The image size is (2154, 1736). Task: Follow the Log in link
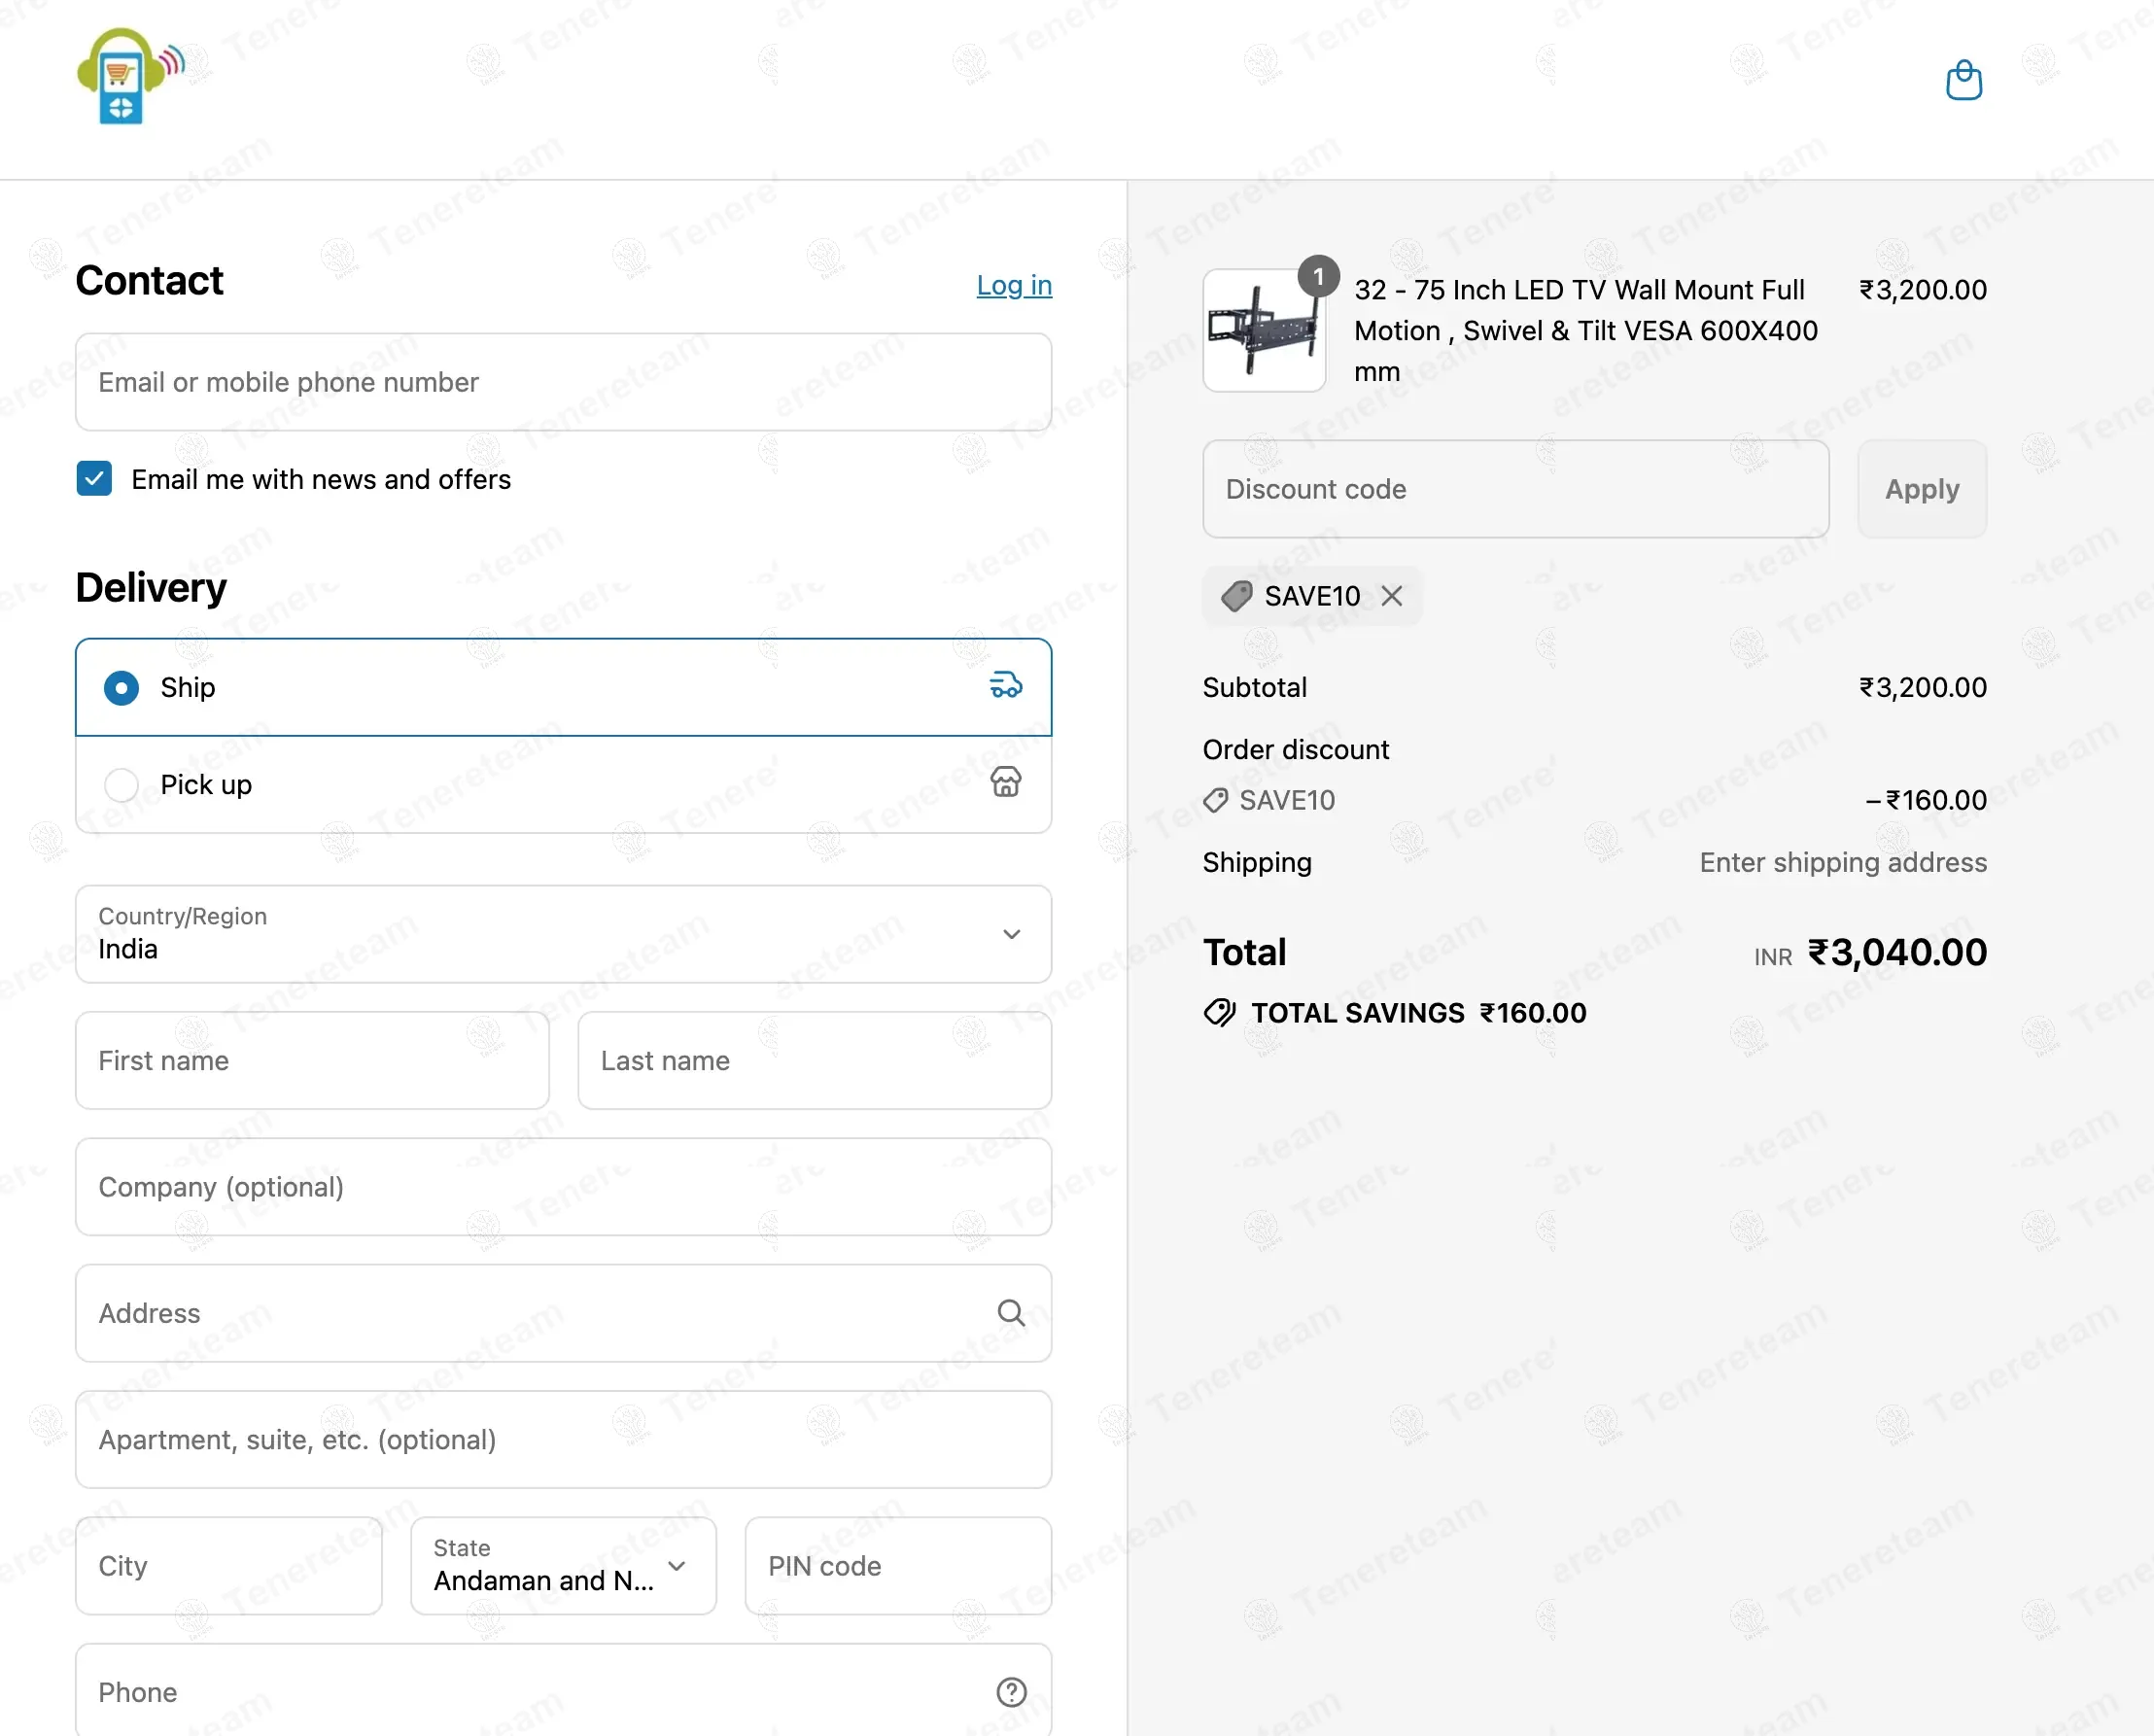1014,285
